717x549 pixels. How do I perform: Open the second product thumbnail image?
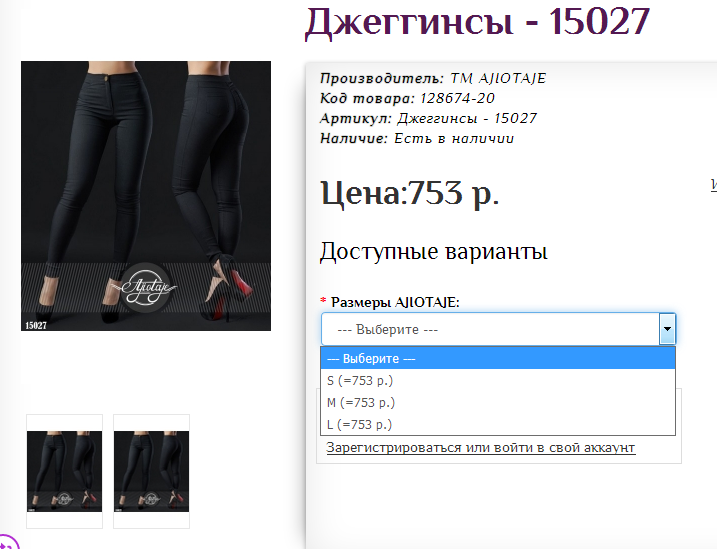click(x=151, y=471)
